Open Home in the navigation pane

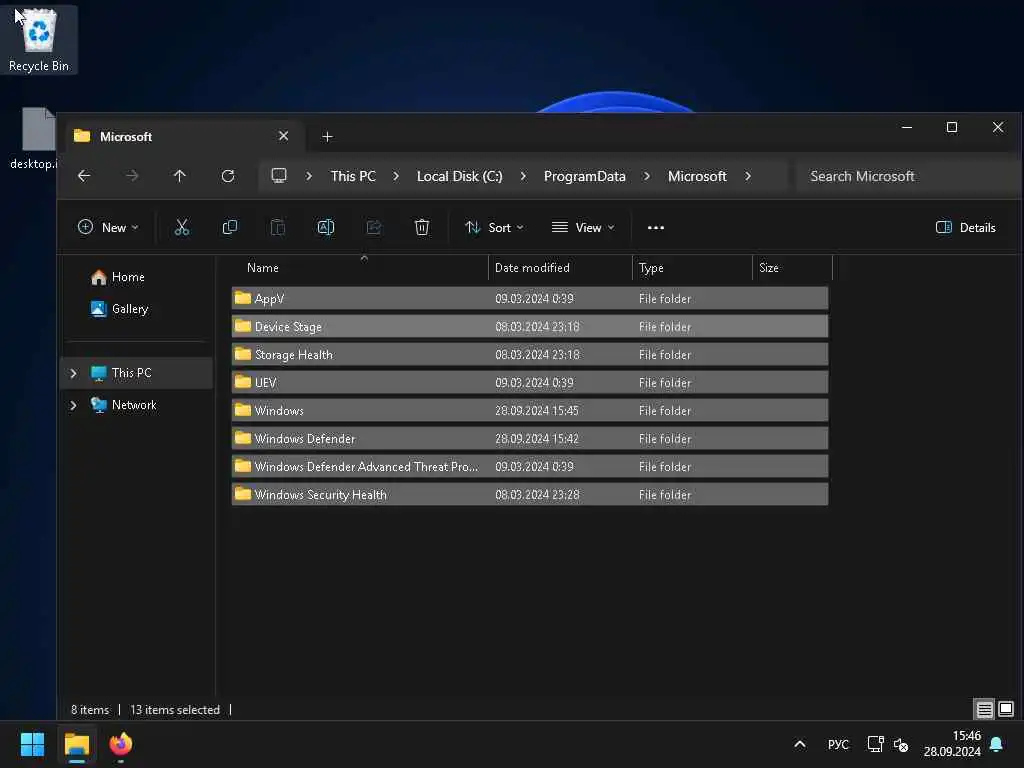tap(128, 277)
